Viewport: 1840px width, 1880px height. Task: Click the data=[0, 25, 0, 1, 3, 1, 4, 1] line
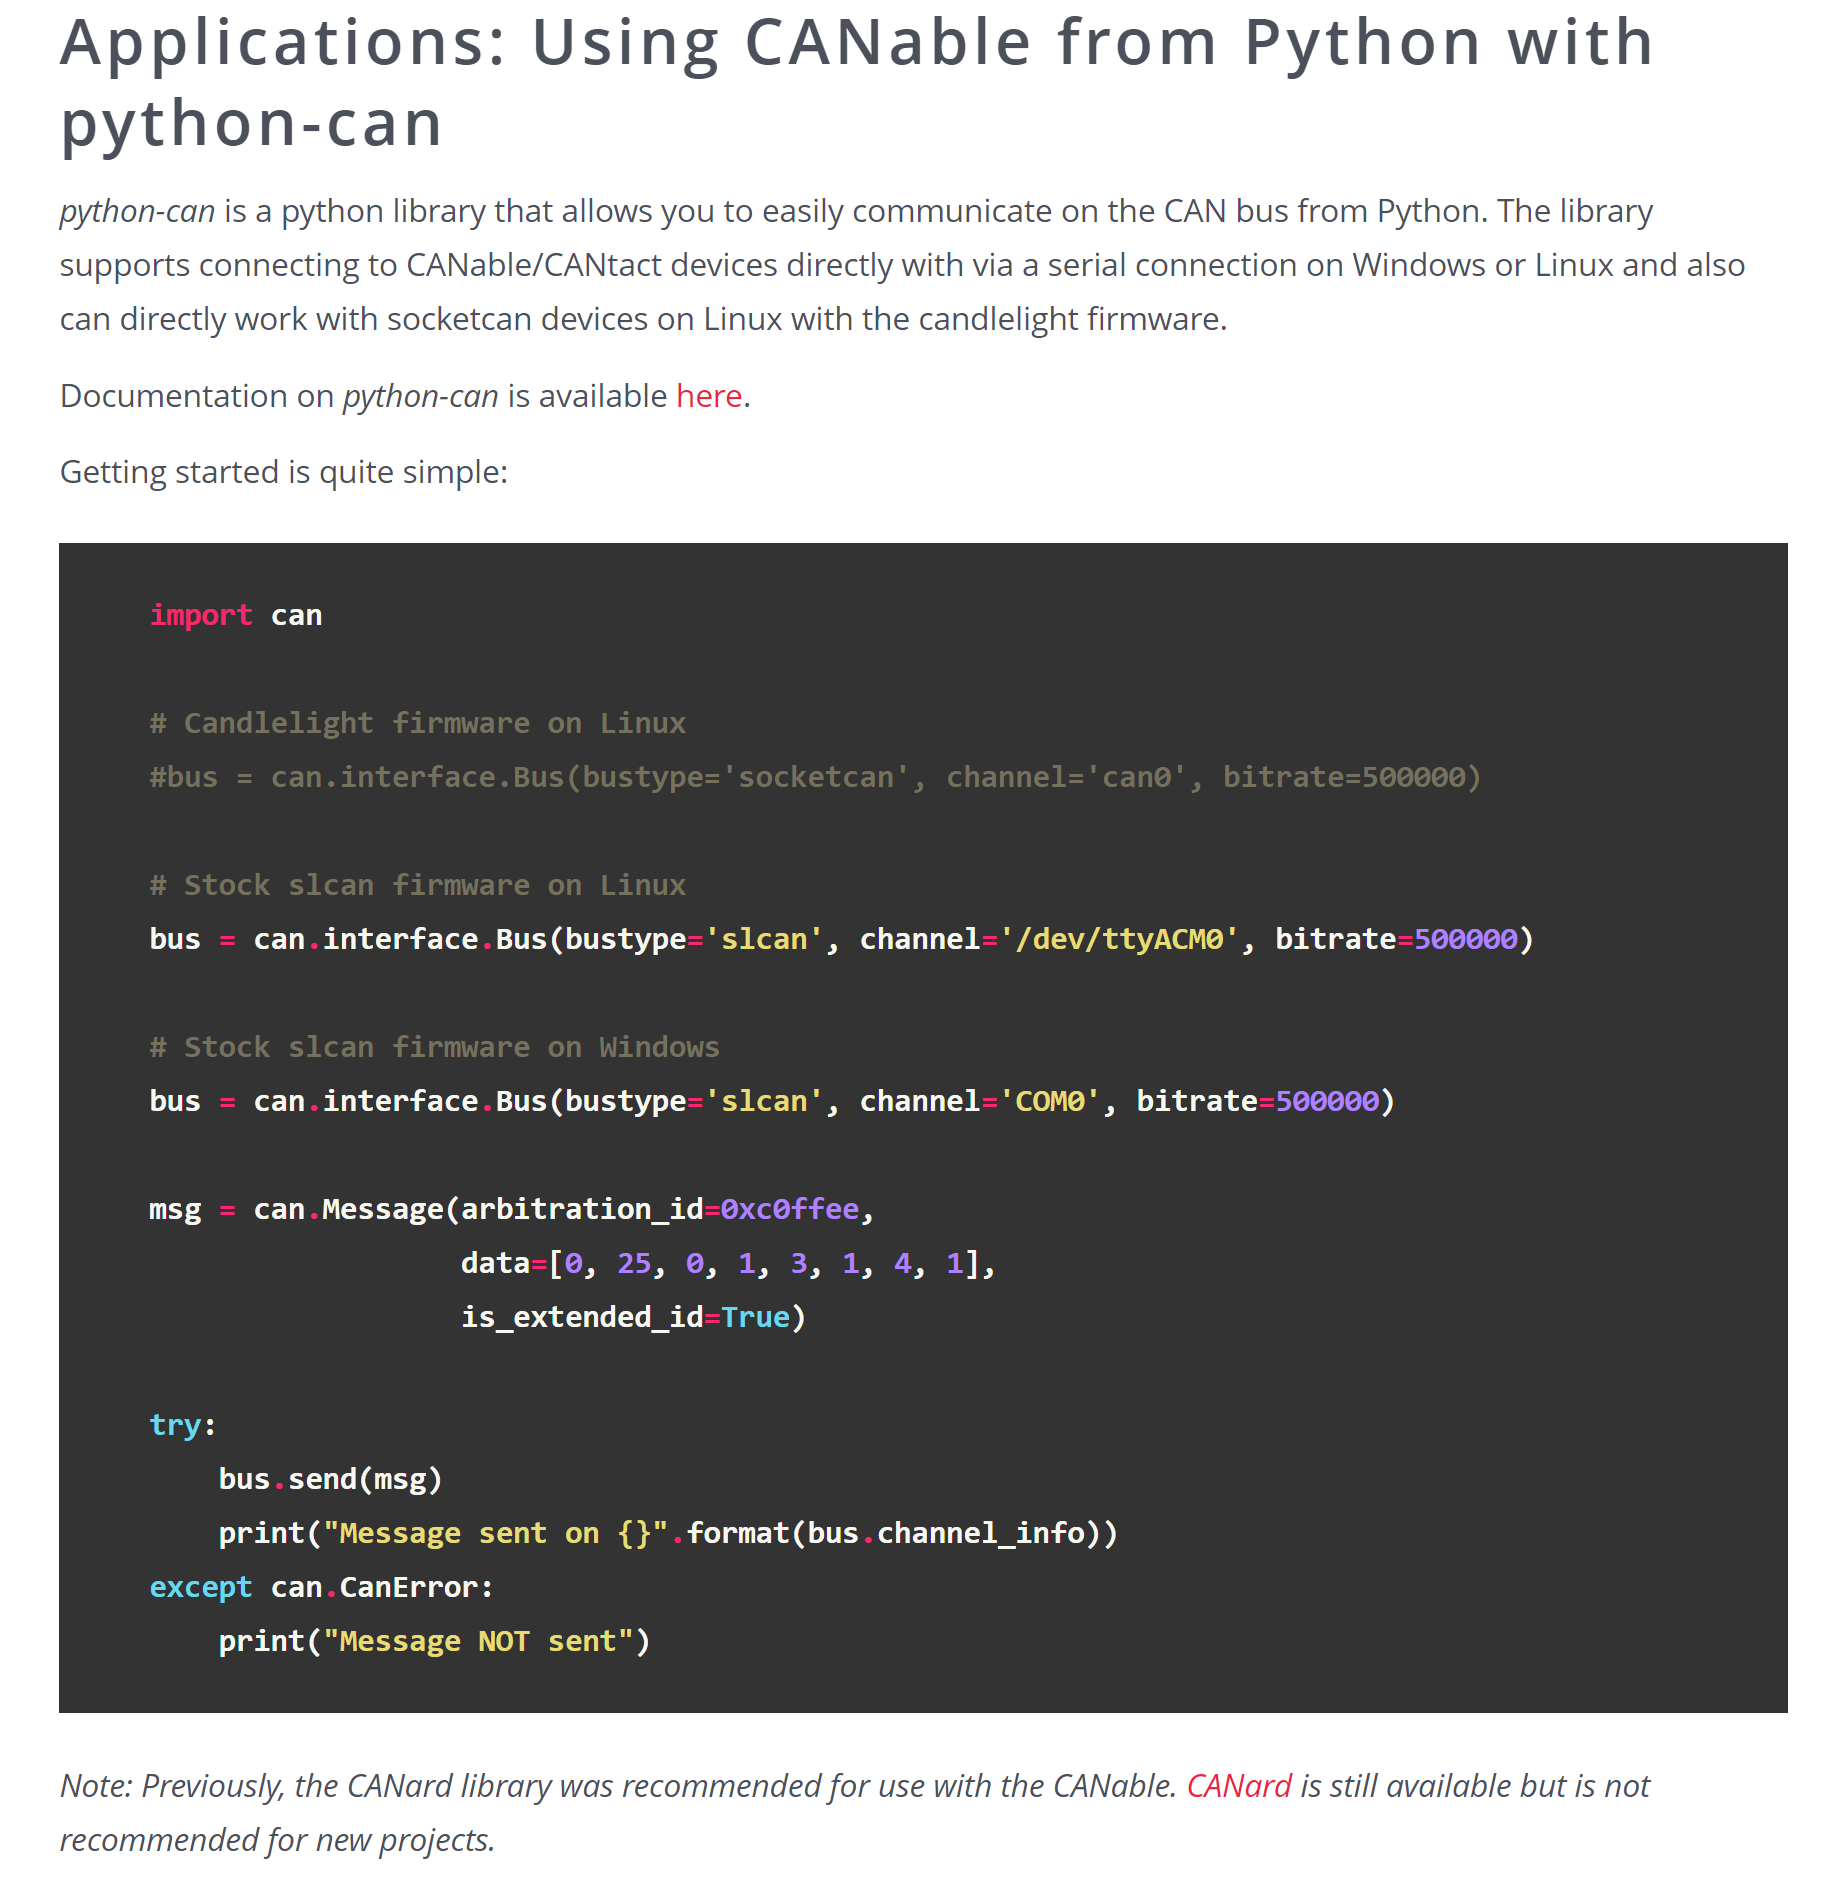[x=728, y=1263]
